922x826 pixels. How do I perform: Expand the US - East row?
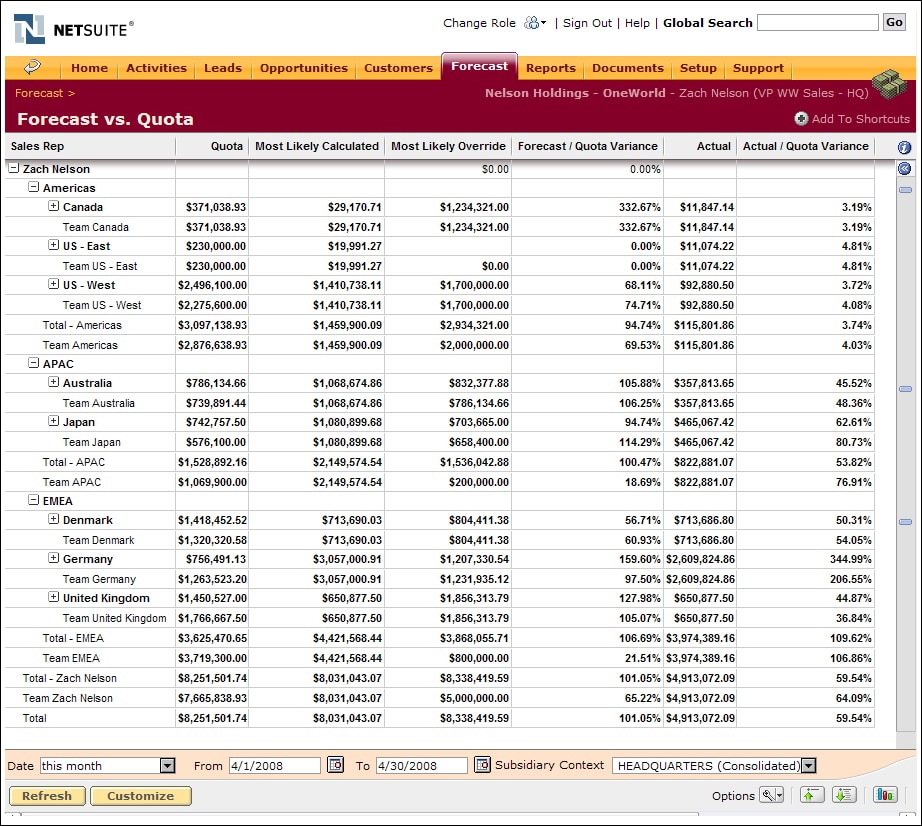(54, 245)
